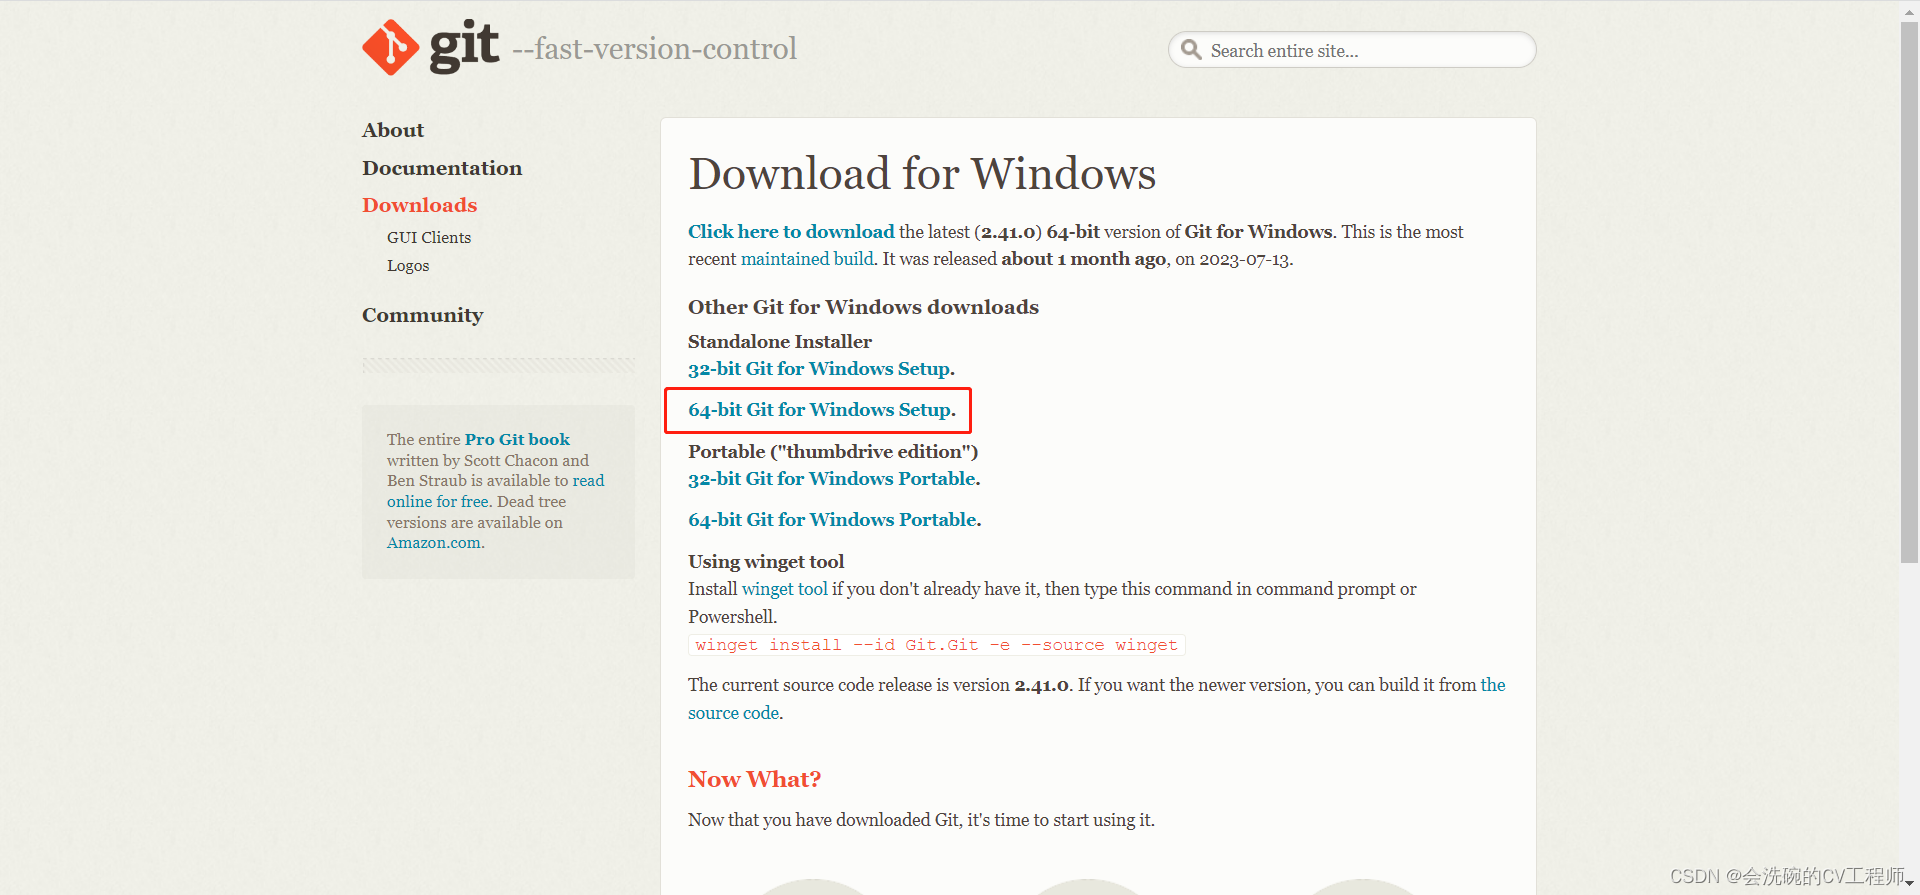Screen dimensions: 1920x895
Task: Download 64-bit Git for Windows Portable
Action: click(832, 520)
